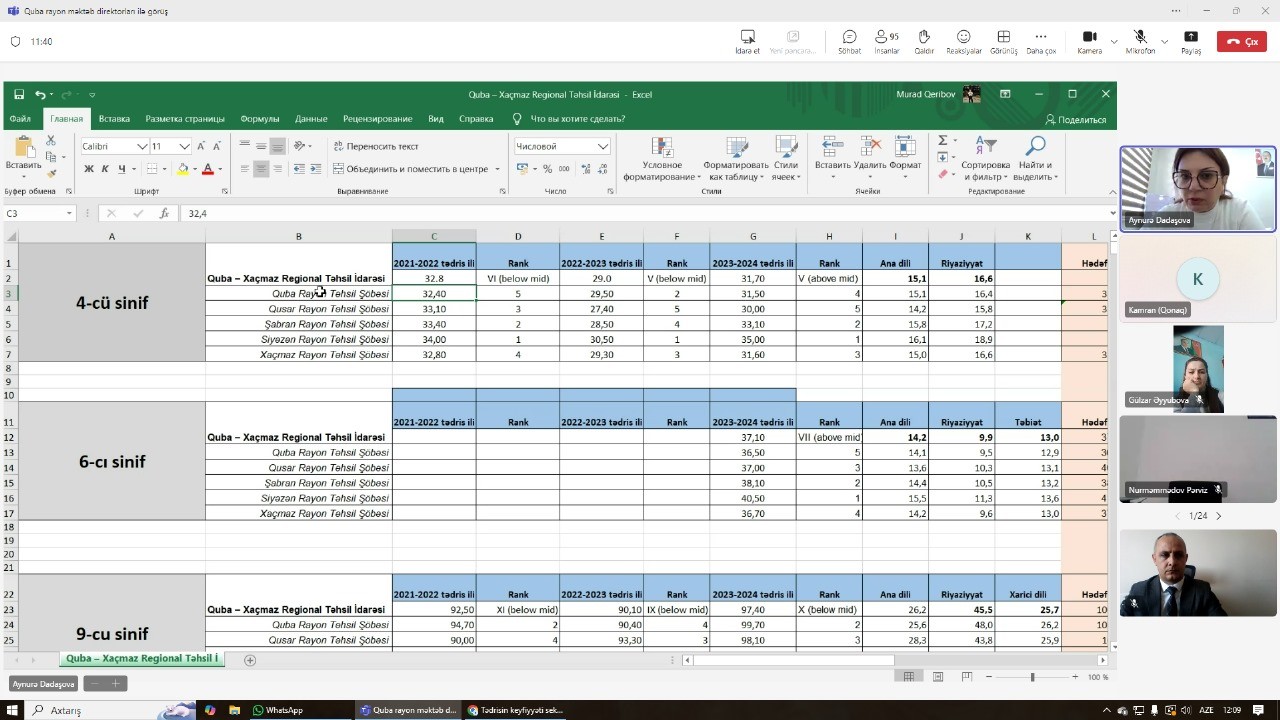
Task: Toggle the Kamera on or off
Action: coord(1089,41)
